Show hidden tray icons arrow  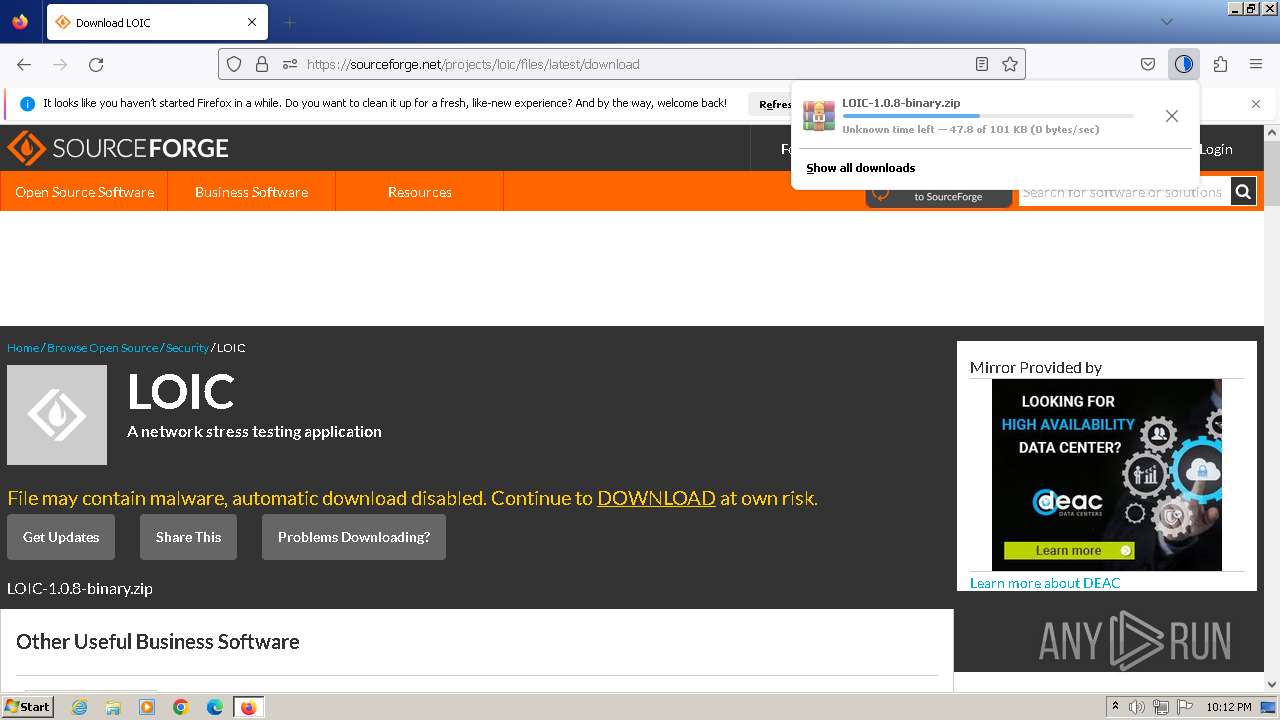pos(1115,707)
